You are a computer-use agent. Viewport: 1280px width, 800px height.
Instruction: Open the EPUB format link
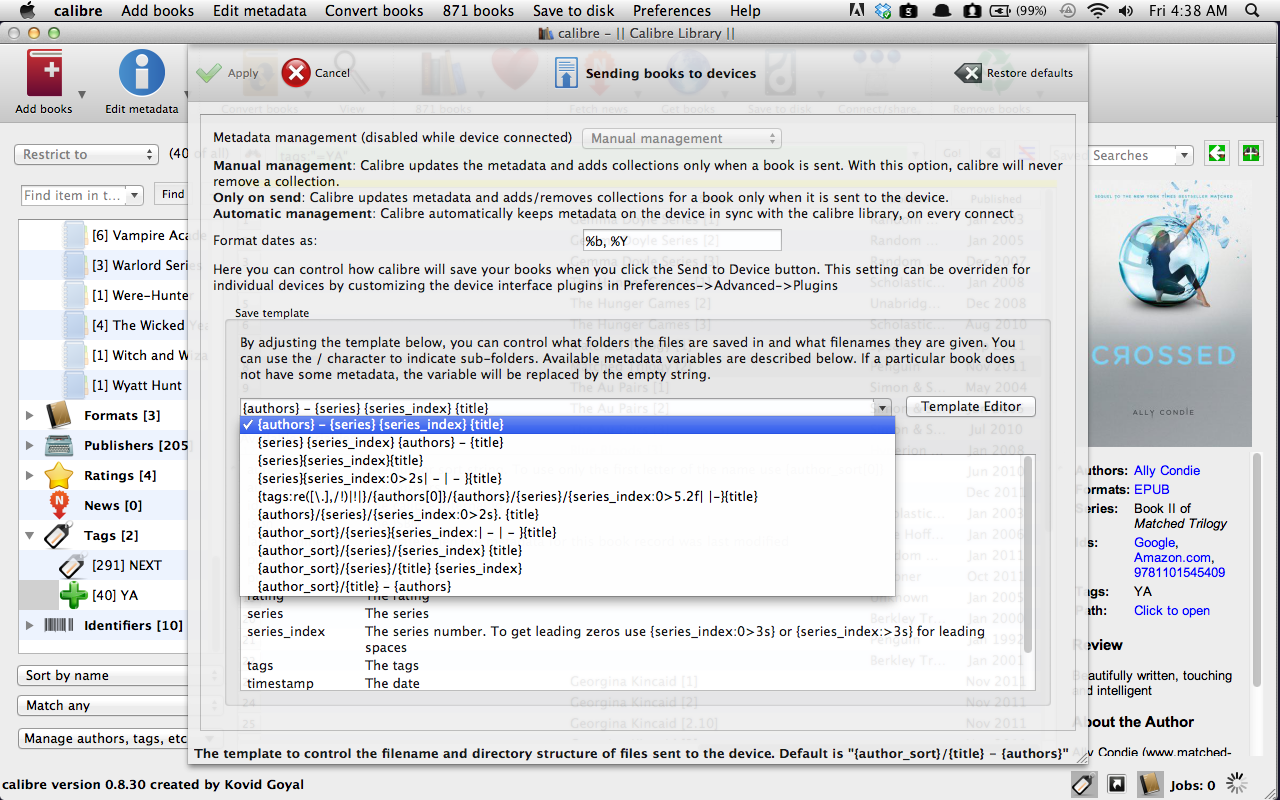point(1152,490)
